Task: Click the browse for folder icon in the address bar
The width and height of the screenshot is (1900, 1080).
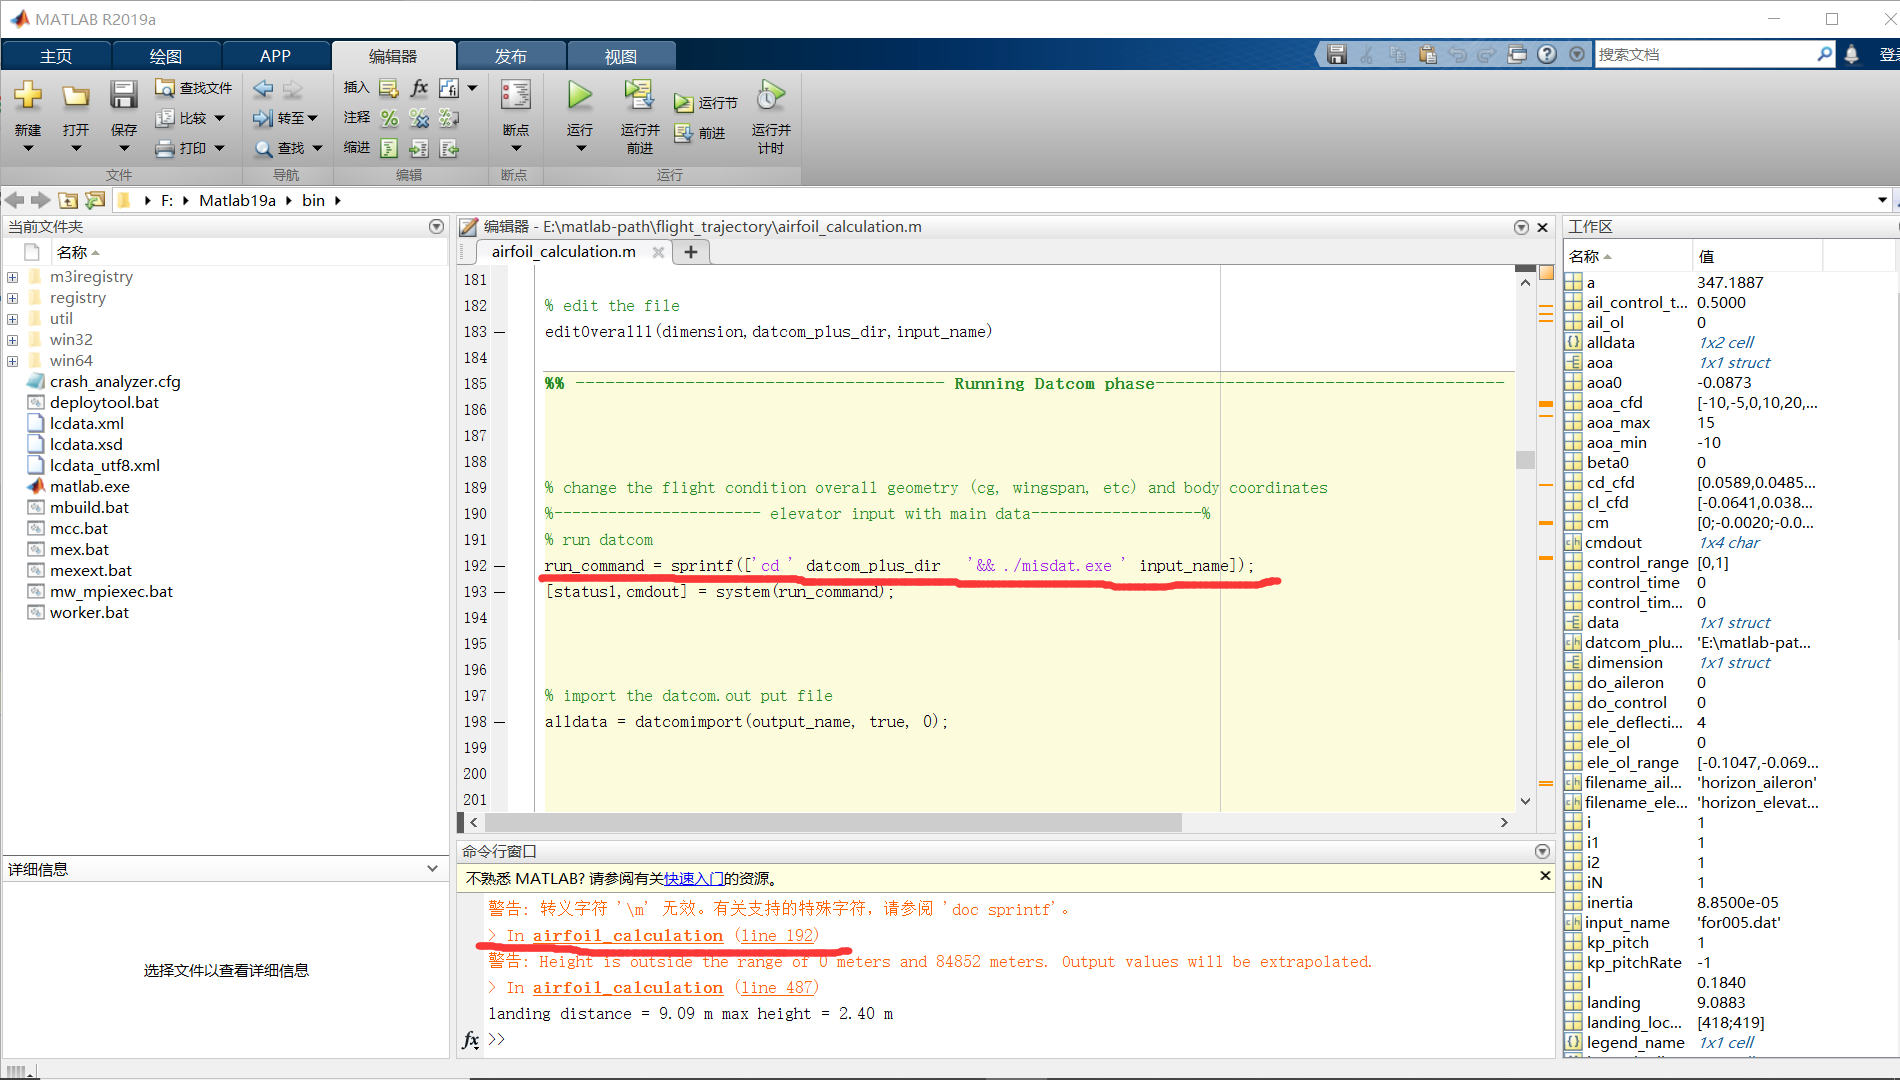Action: tap(95, 200)
